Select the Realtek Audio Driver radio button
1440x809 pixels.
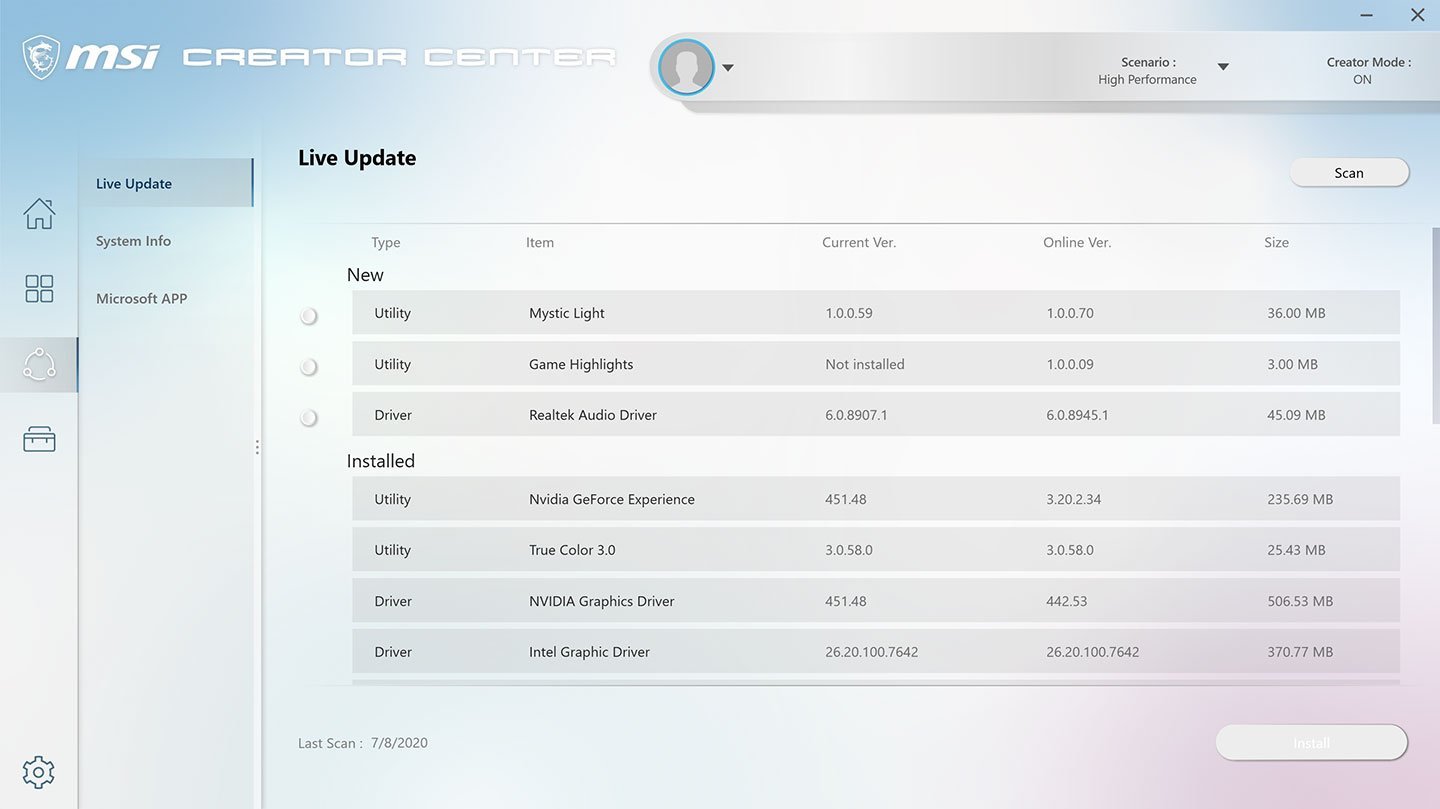click(309, 418)
